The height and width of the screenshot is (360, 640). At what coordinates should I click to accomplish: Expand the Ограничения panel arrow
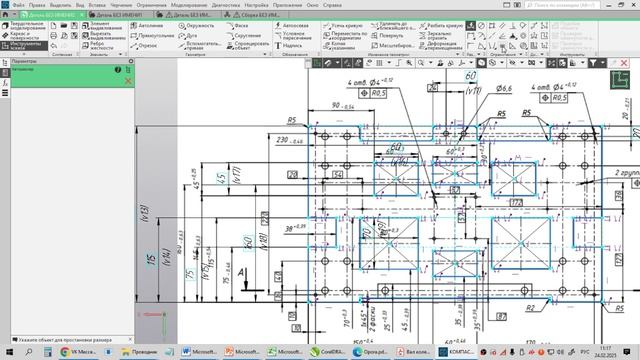pos(520,54)
